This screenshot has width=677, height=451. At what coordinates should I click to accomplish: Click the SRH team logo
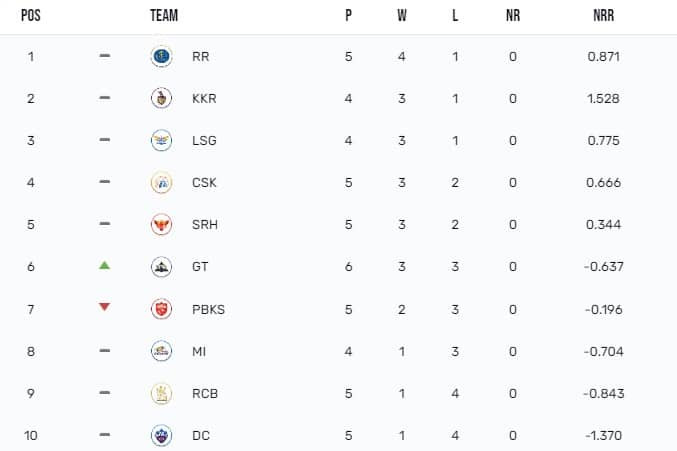pyautogui.click(x=161, y=224)
